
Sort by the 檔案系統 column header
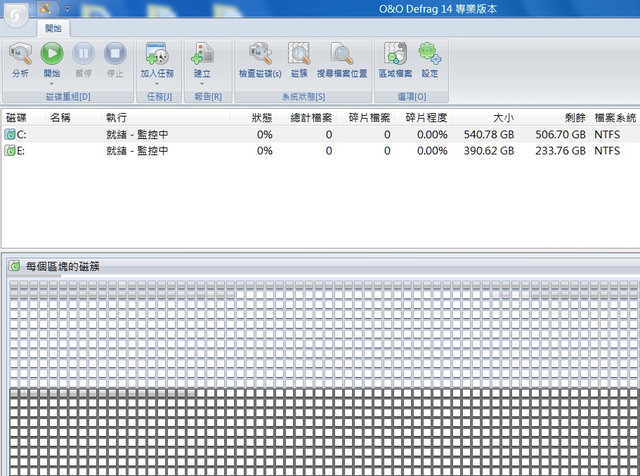coord(615,118)
